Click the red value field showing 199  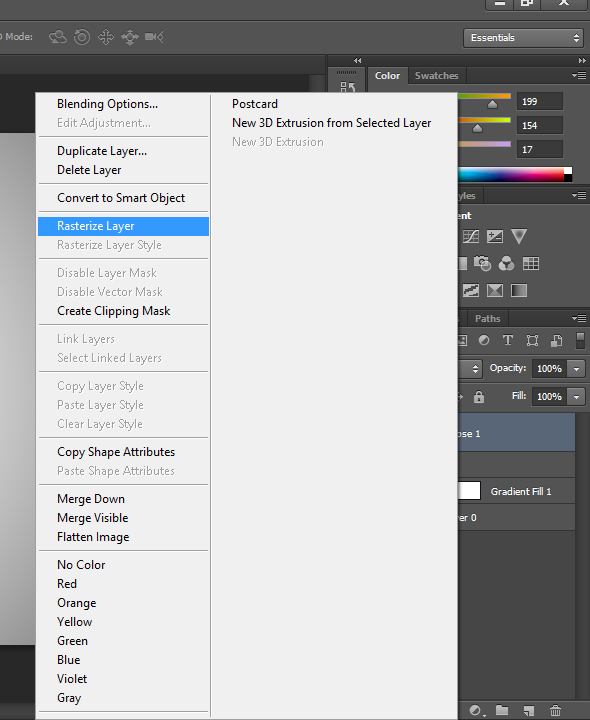point(539,101)
